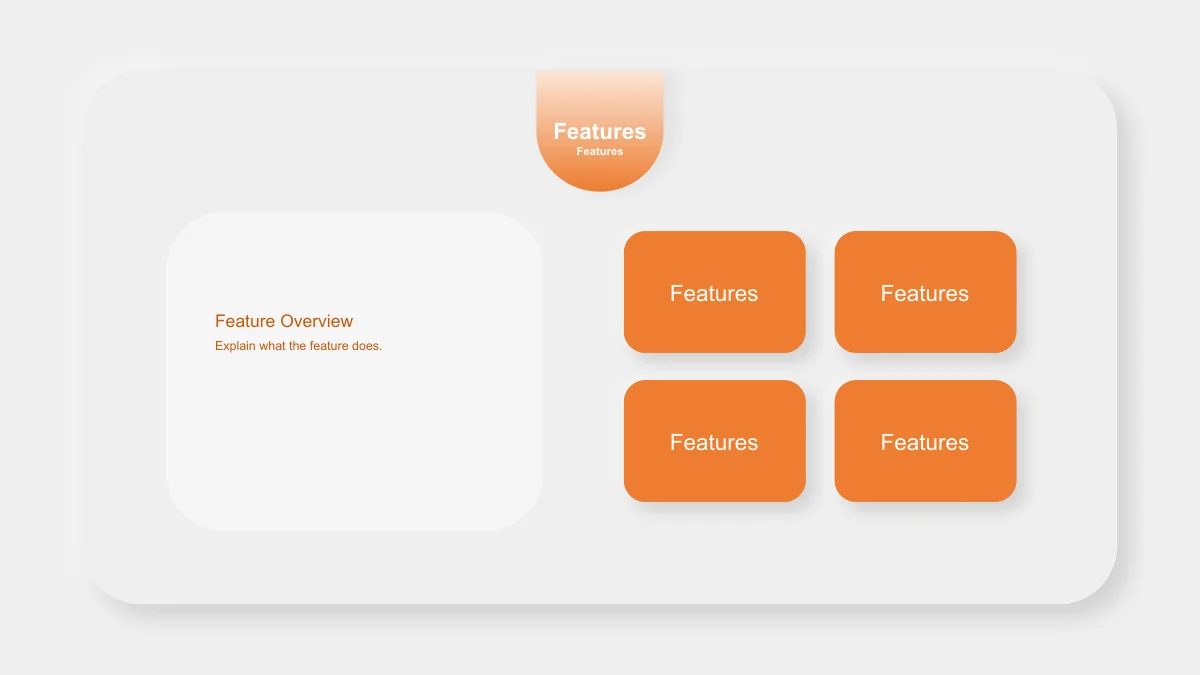Click the top-right orange Features card
The width and height of the screenshot is (1200, 675).
[x=926, y=292]
